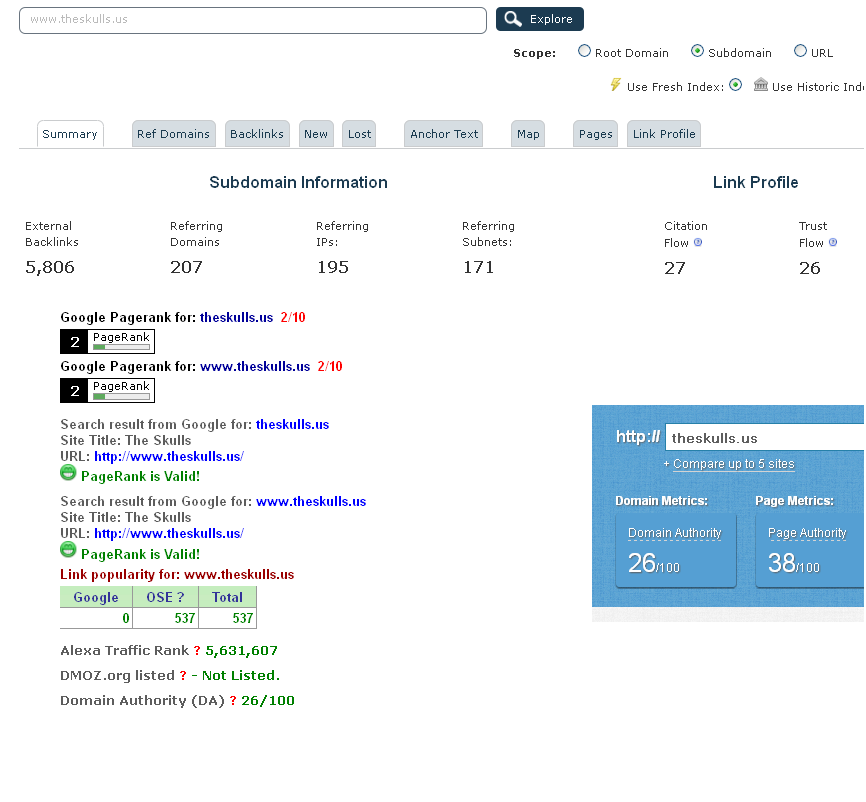Viewport: 866px width, 802px height.
Task: Click the Fresh Index lightning icon
Action: [615, 85]
